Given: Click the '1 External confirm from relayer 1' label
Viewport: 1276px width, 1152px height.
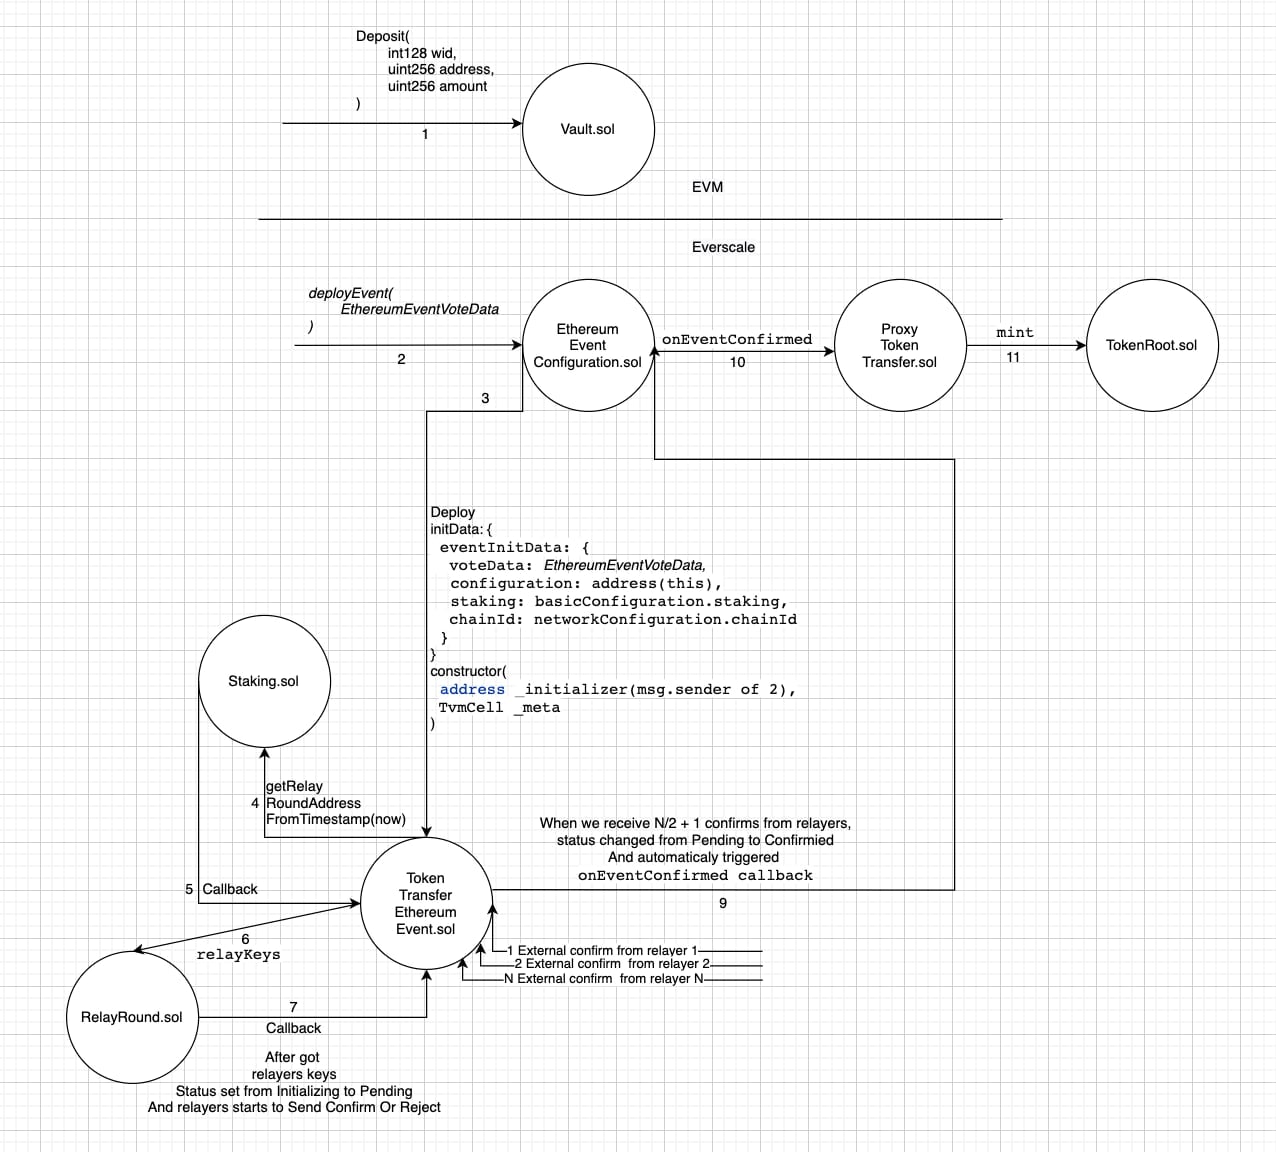Looking at the screenshot, I should tap(602, 950).
